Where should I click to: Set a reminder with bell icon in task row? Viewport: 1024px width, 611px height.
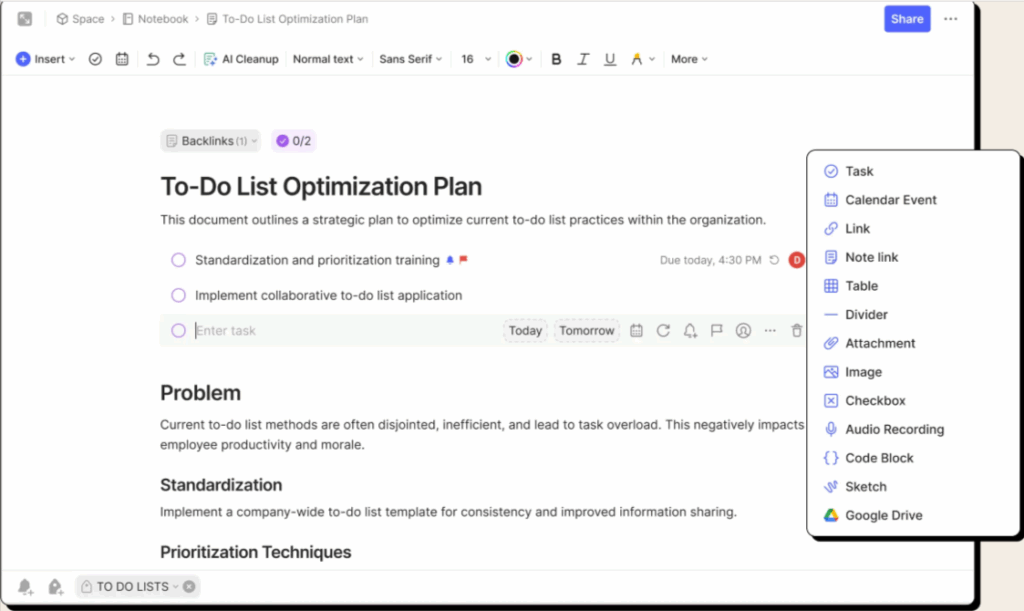coord(690,331)
